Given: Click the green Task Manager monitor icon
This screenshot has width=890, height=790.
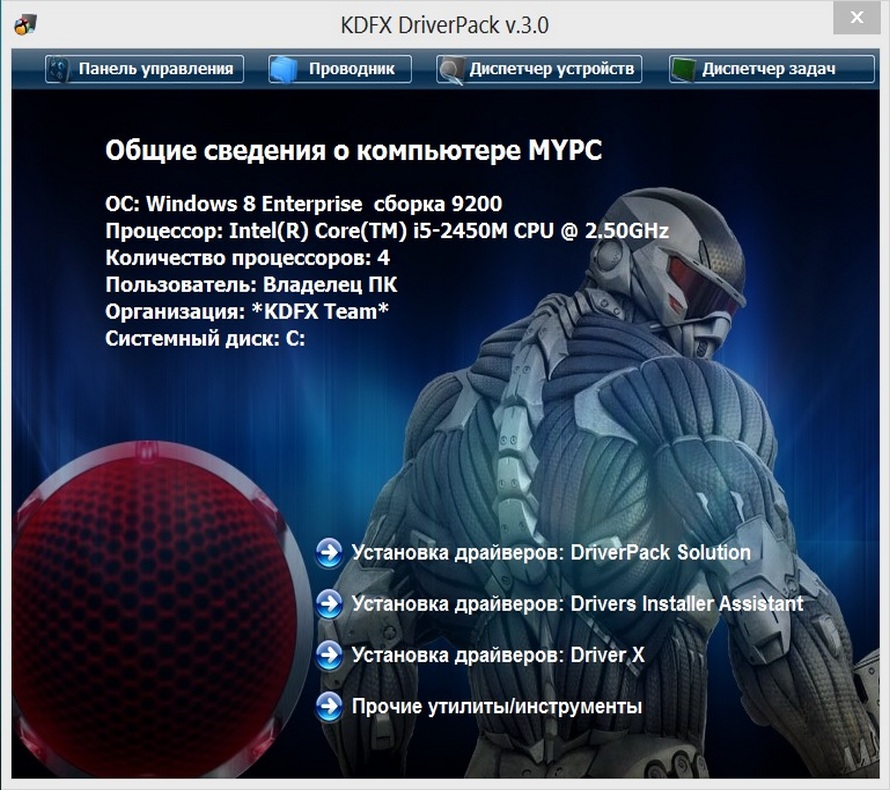Looking at the screenshot, I should (683, 71).
